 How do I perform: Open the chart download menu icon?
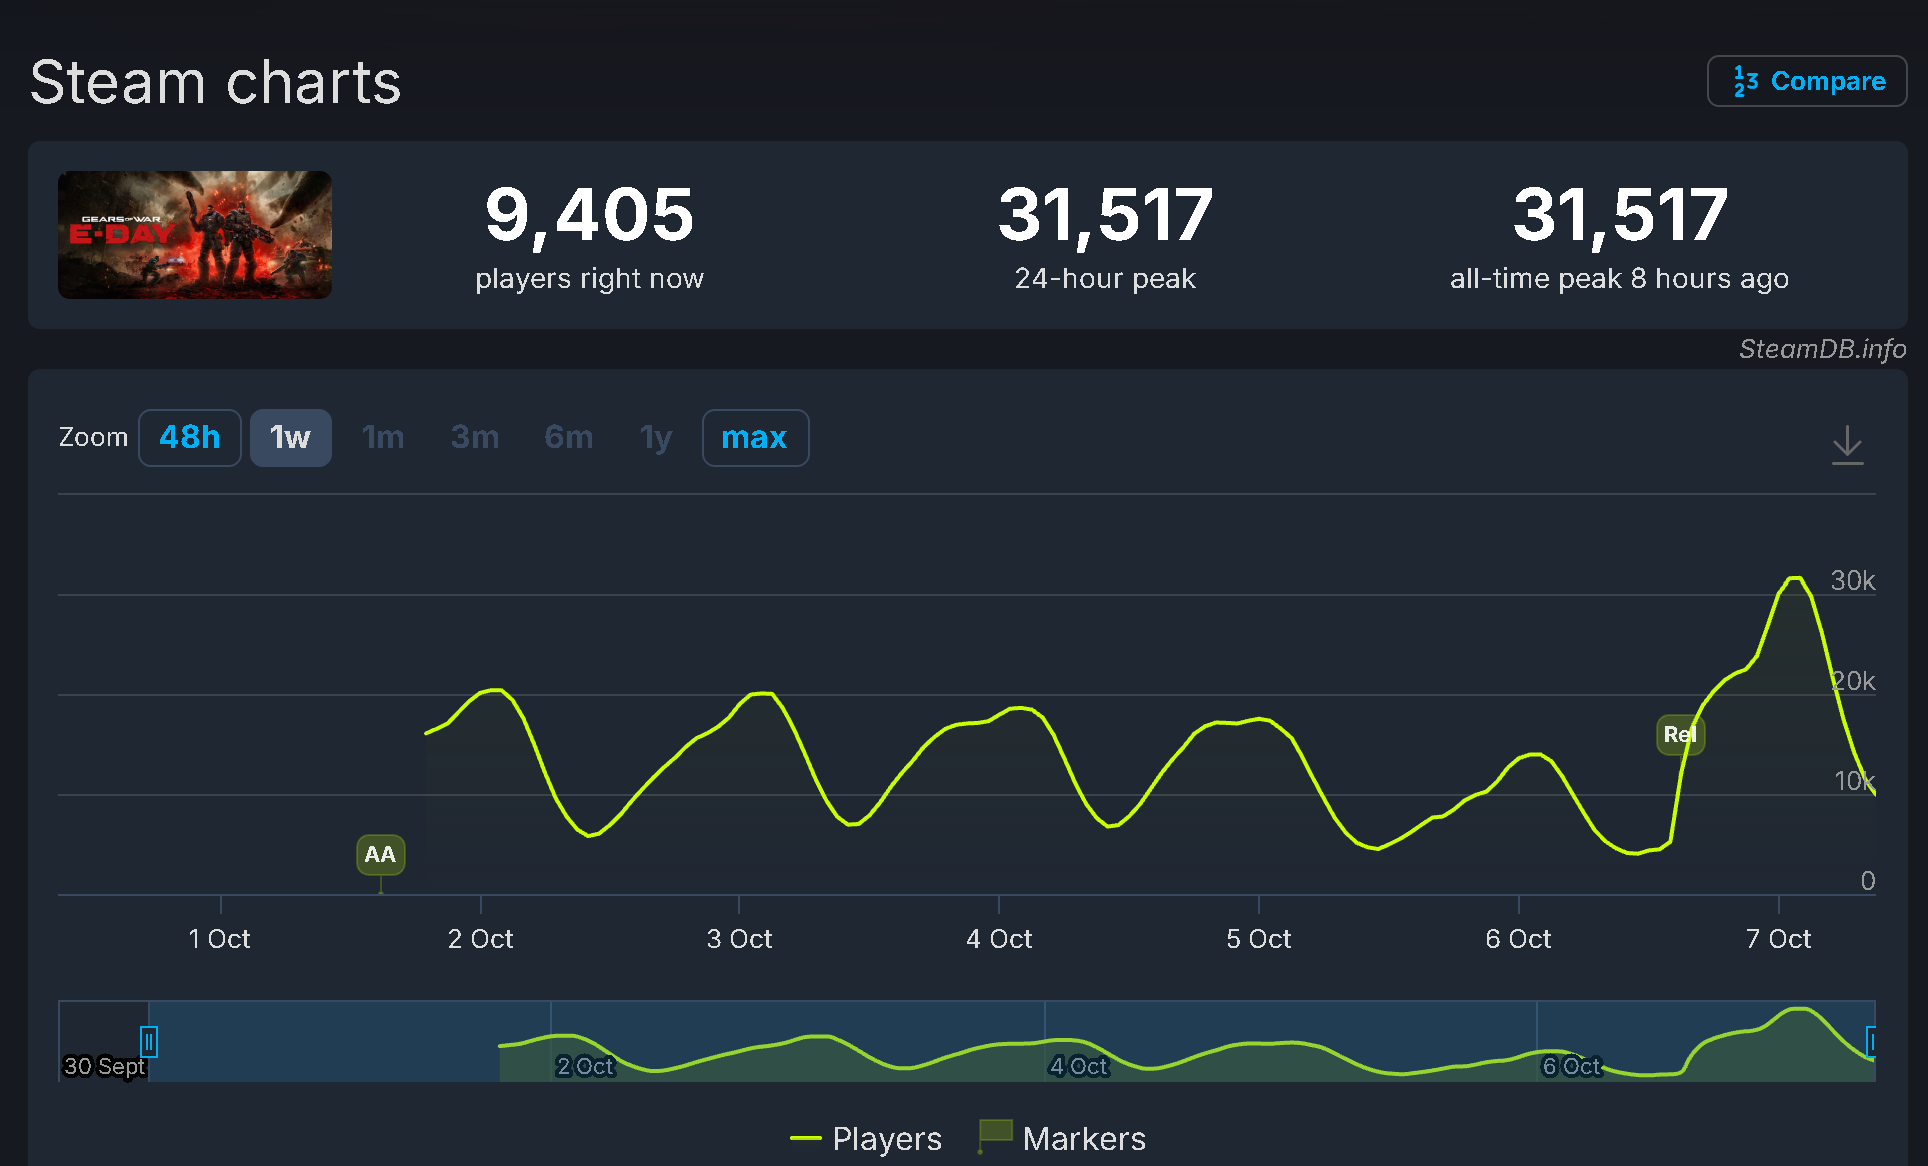[1847, 444]
